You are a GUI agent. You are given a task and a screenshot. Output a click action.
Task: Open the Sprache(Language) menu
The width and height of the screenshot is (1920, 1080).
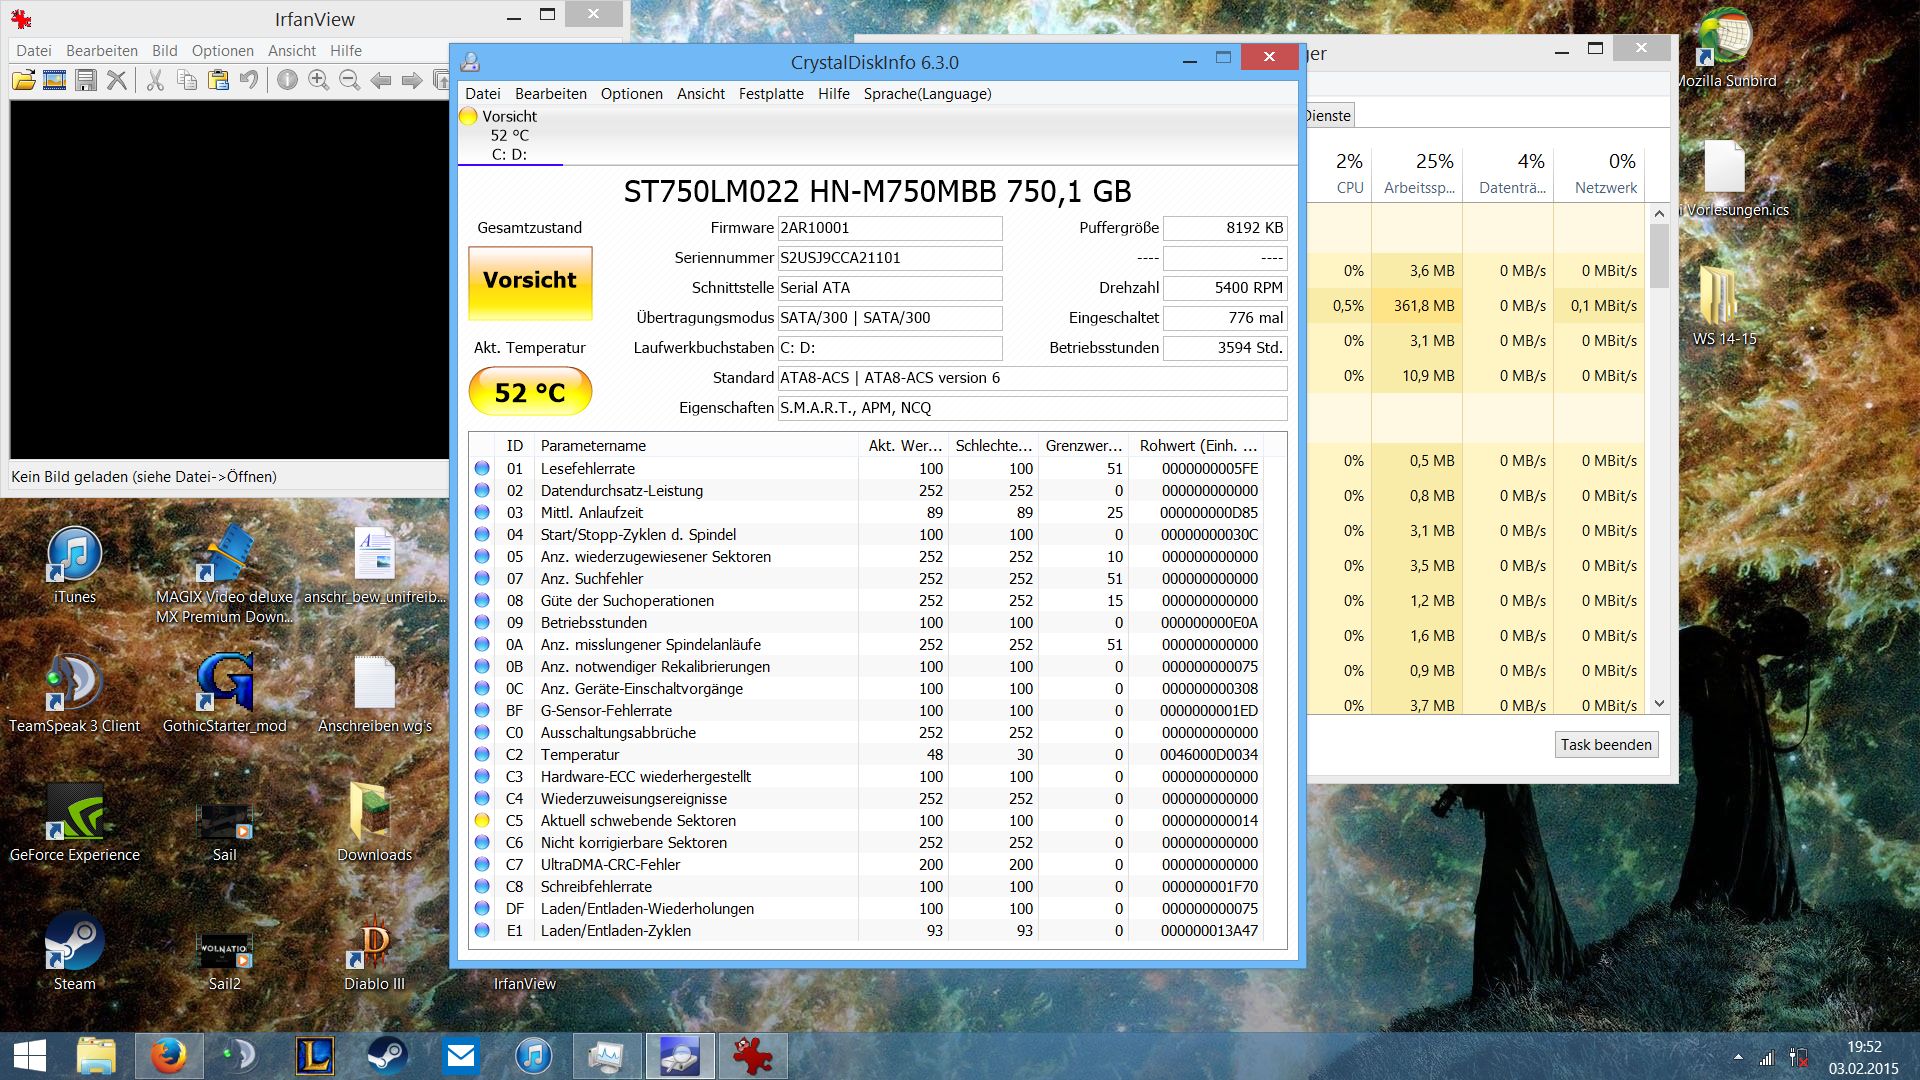click(x=927, y=94)
